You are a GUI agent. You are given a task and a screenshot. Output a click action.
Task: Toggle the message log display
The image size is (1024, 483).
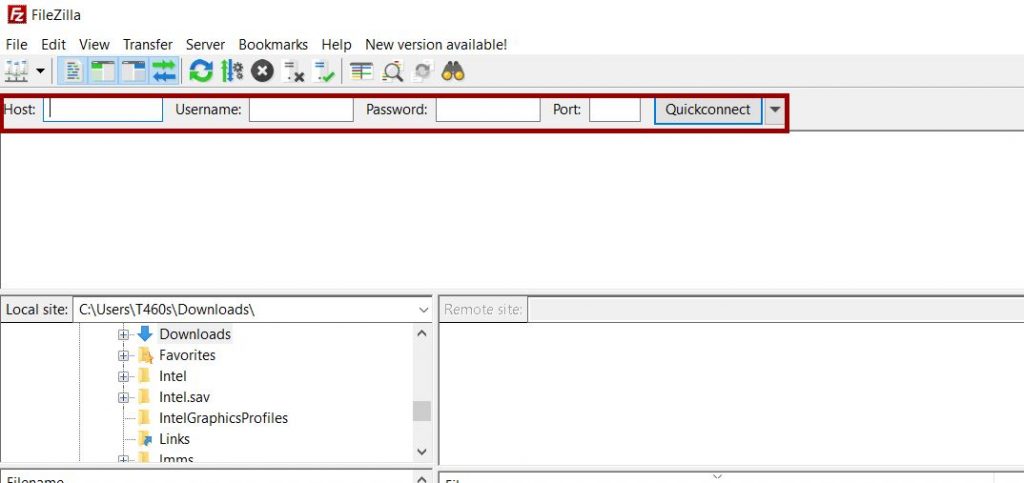pyautogui.click(x=73, y=70)
